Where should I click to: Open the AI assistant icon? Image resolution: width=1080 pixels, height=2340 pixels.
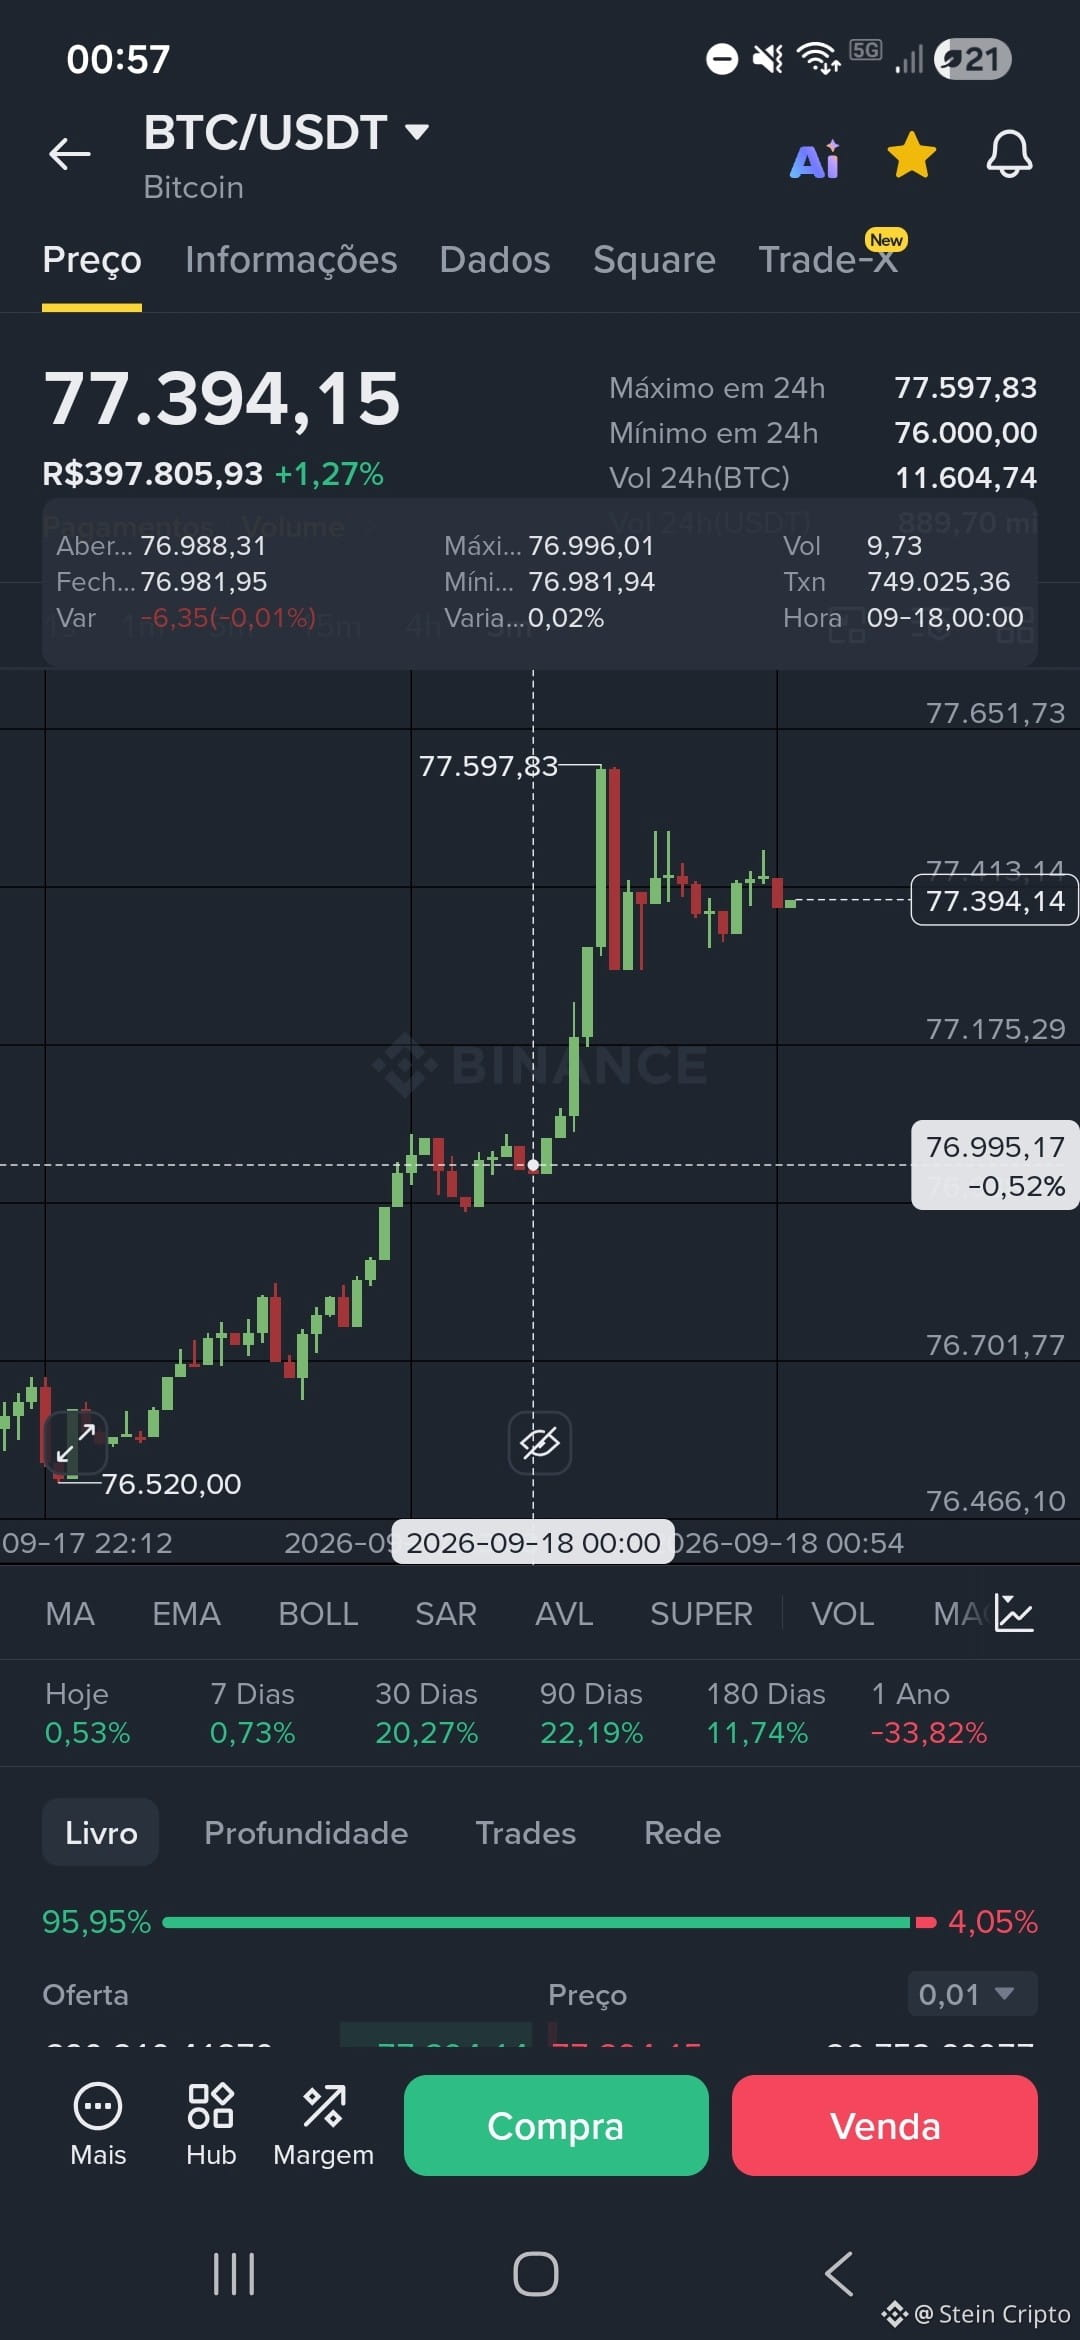(x=815, y=158)
